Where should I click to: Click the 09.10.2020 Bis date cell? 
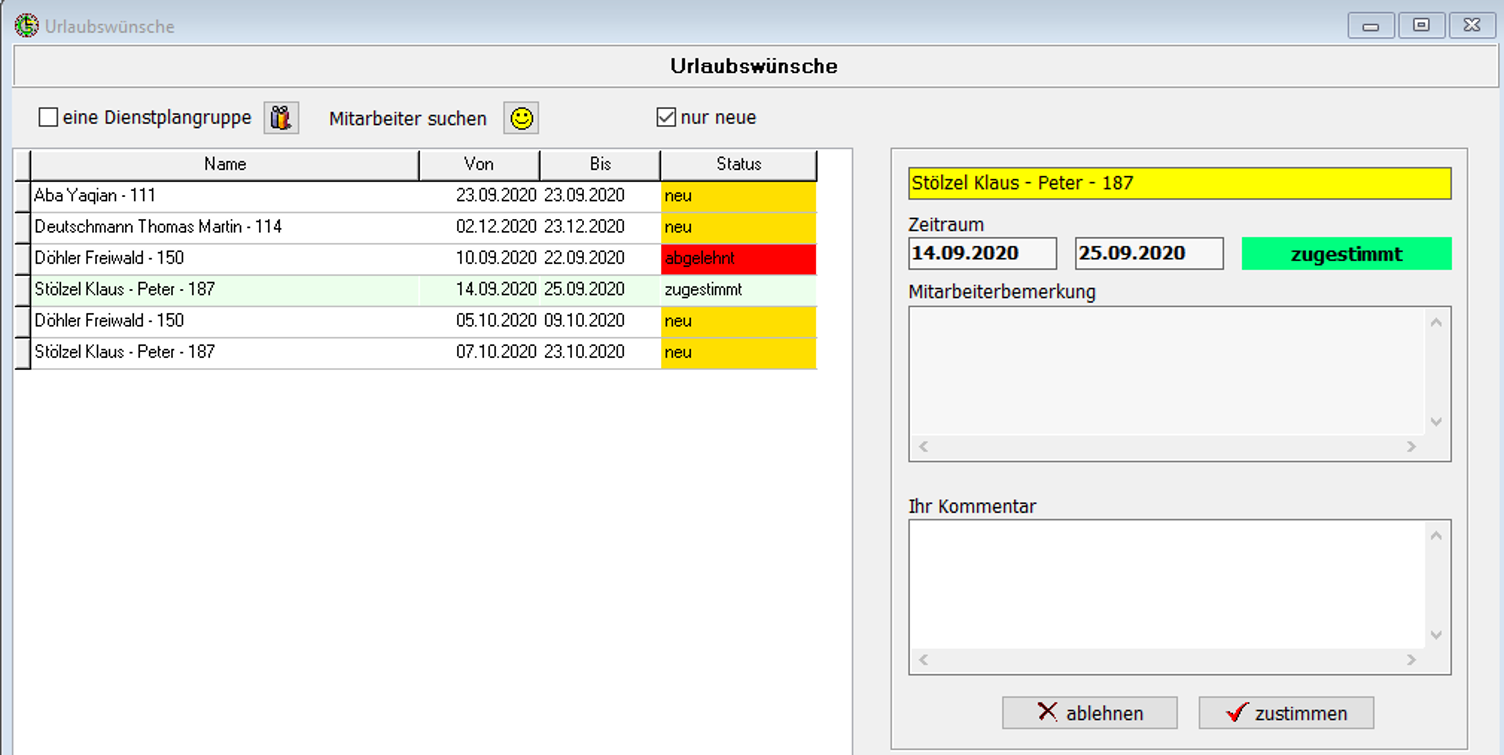pos(600,321)
